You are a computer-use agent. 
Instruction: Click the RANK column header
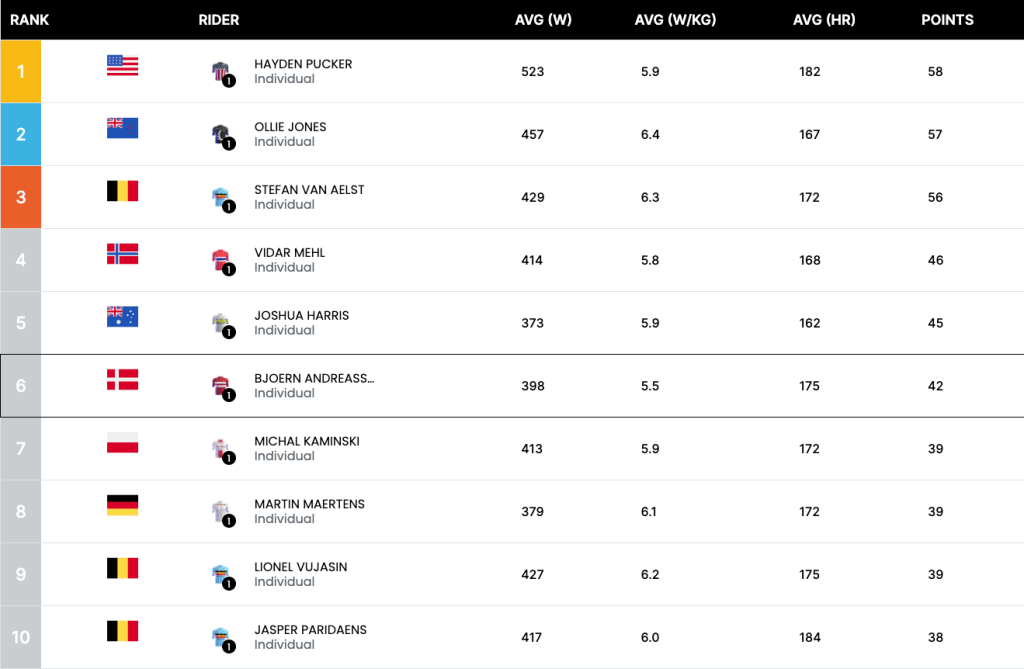[29, 20]
